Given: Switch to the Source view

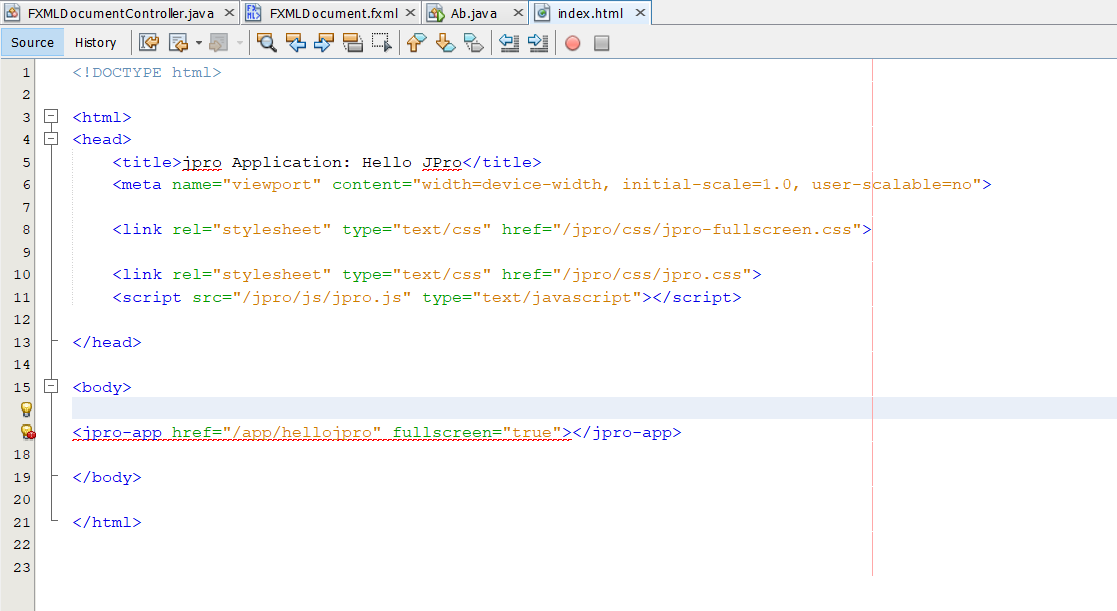Looking at the screenshot, I should tap(32, 43).
